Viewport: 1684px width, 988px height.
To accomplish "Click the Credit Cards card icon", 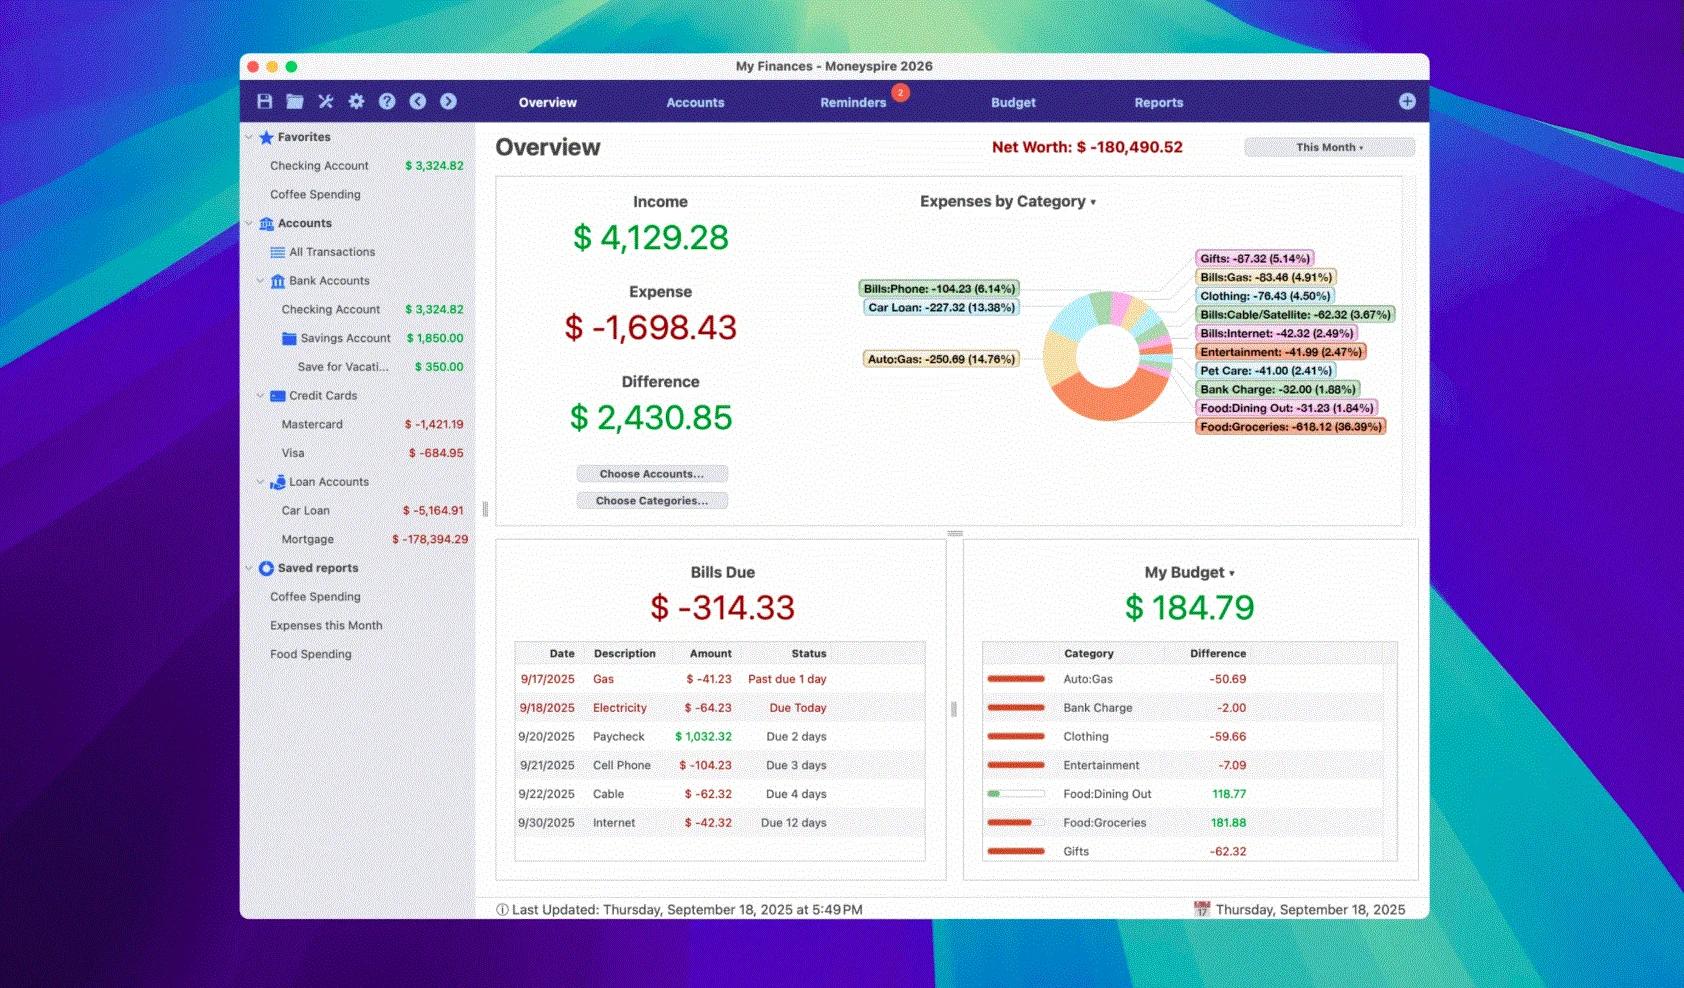I will [x=278, y=396].
